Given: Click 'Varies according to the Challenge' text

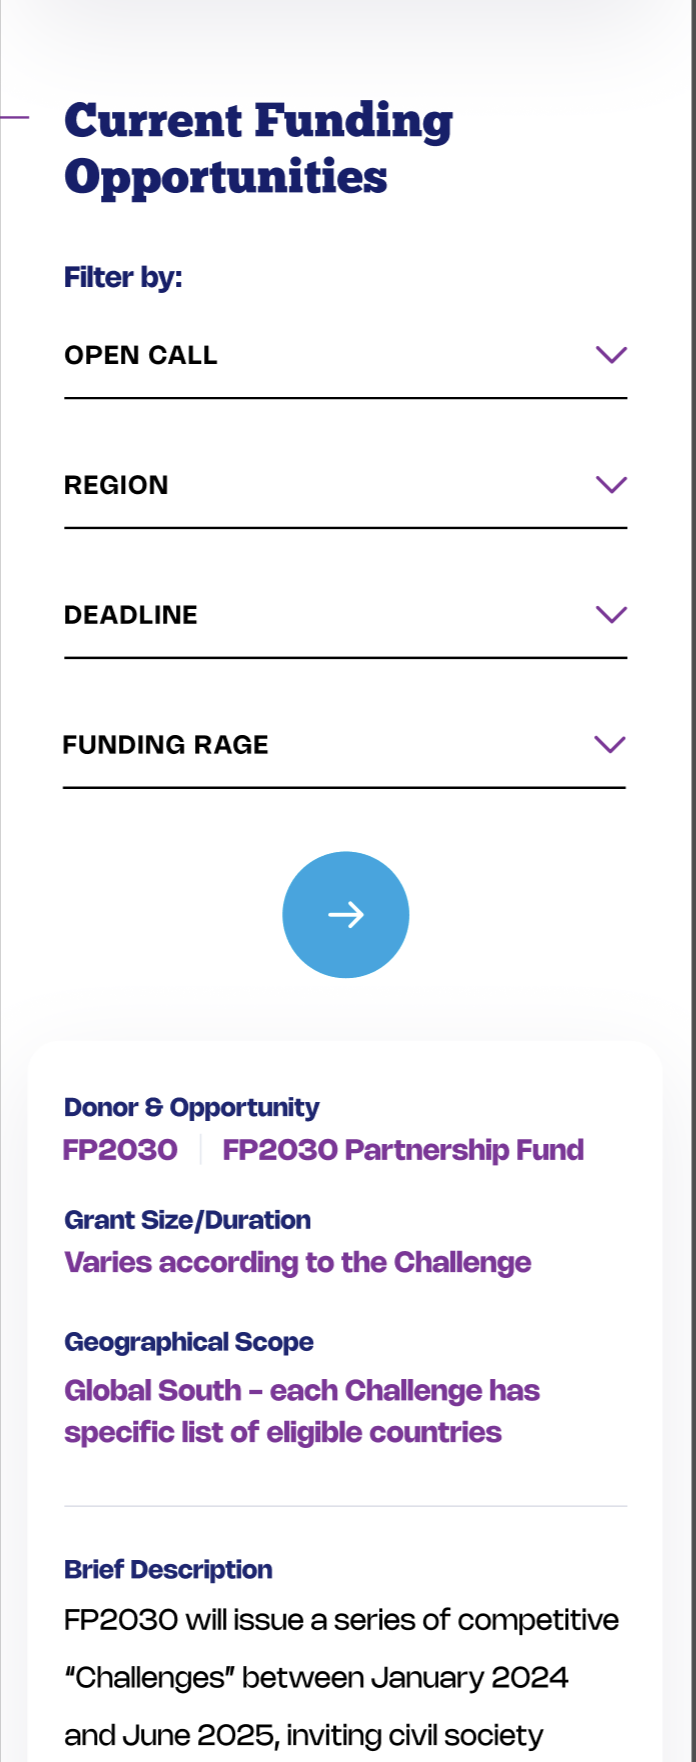Looking at the screenshot, I should click(x=298, y=1263).
